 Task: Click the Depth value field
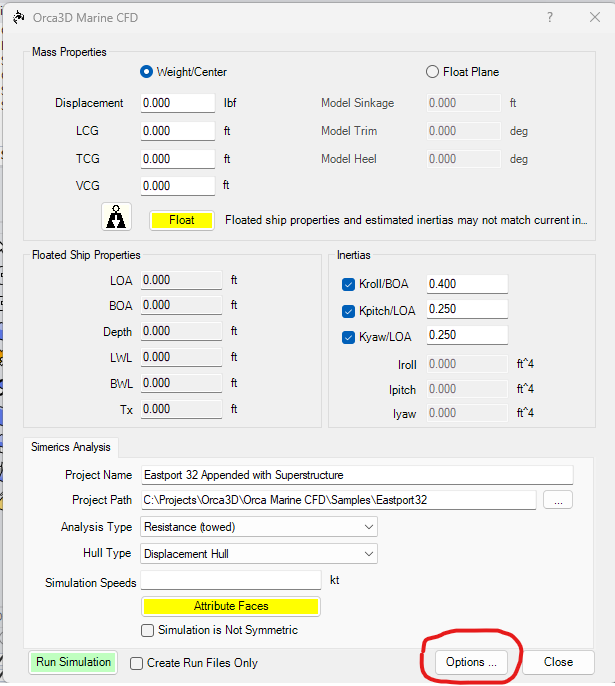click(x=181, y=331)
